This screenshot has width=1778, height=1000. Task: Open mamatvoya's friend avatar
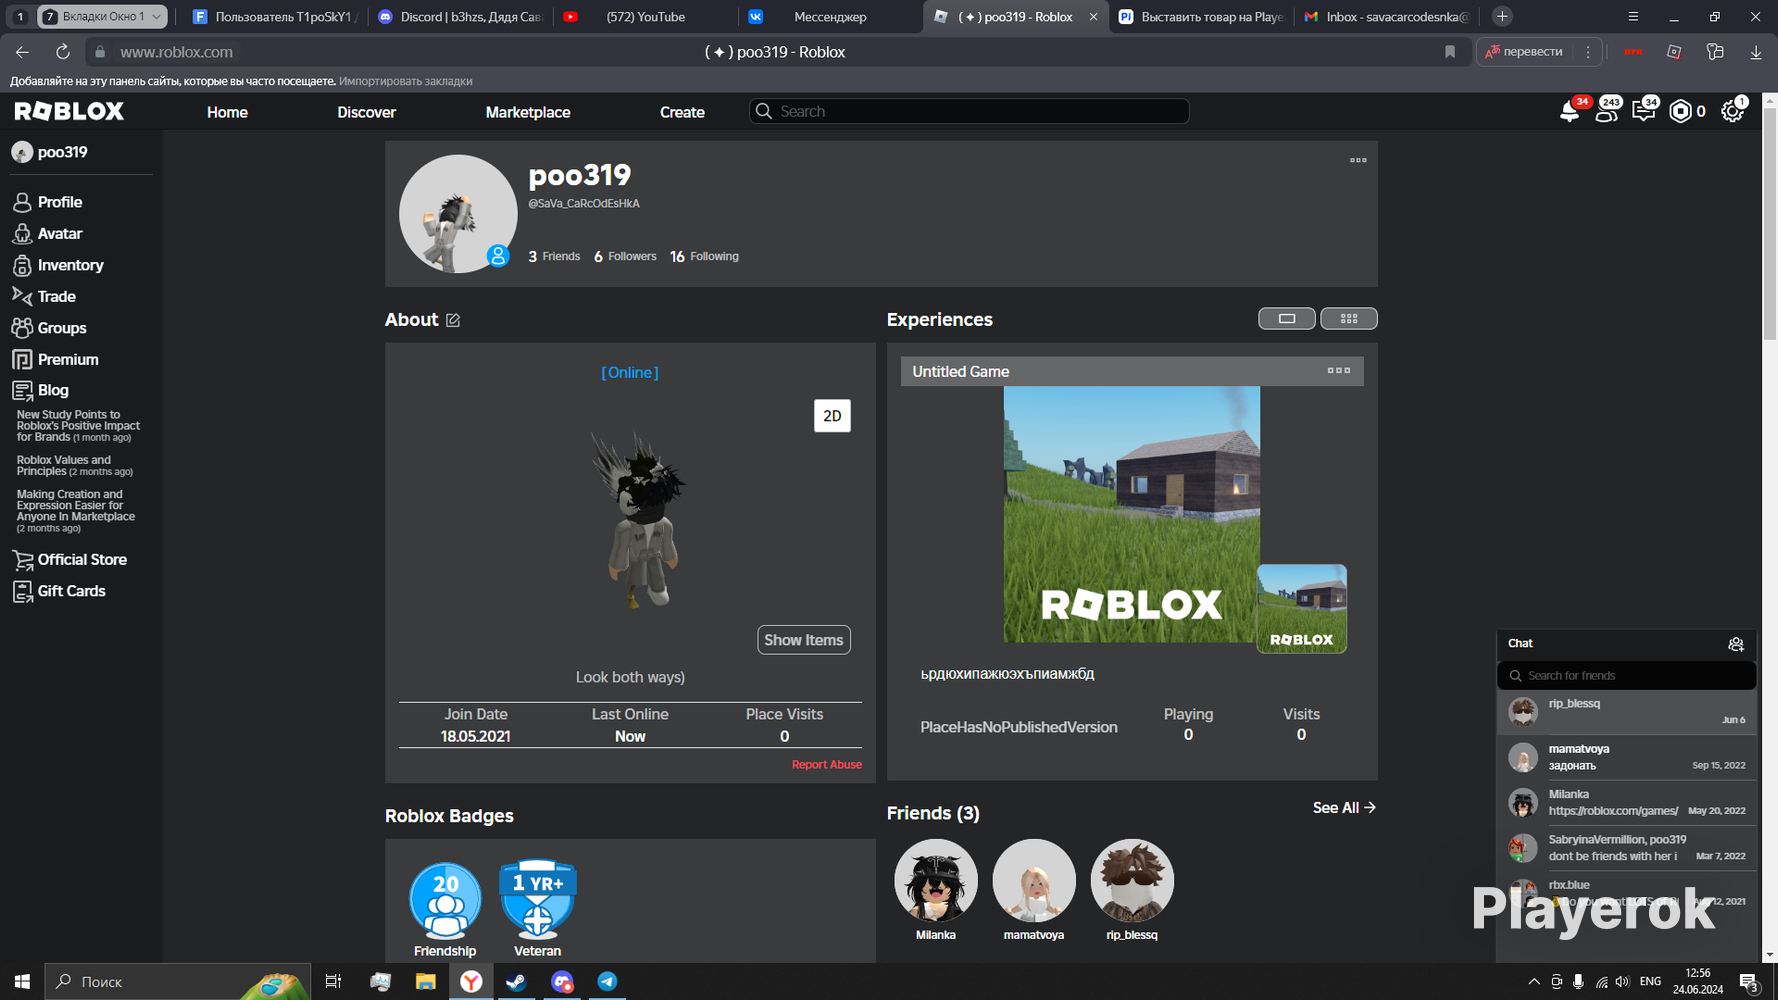tap(1034, 881)
